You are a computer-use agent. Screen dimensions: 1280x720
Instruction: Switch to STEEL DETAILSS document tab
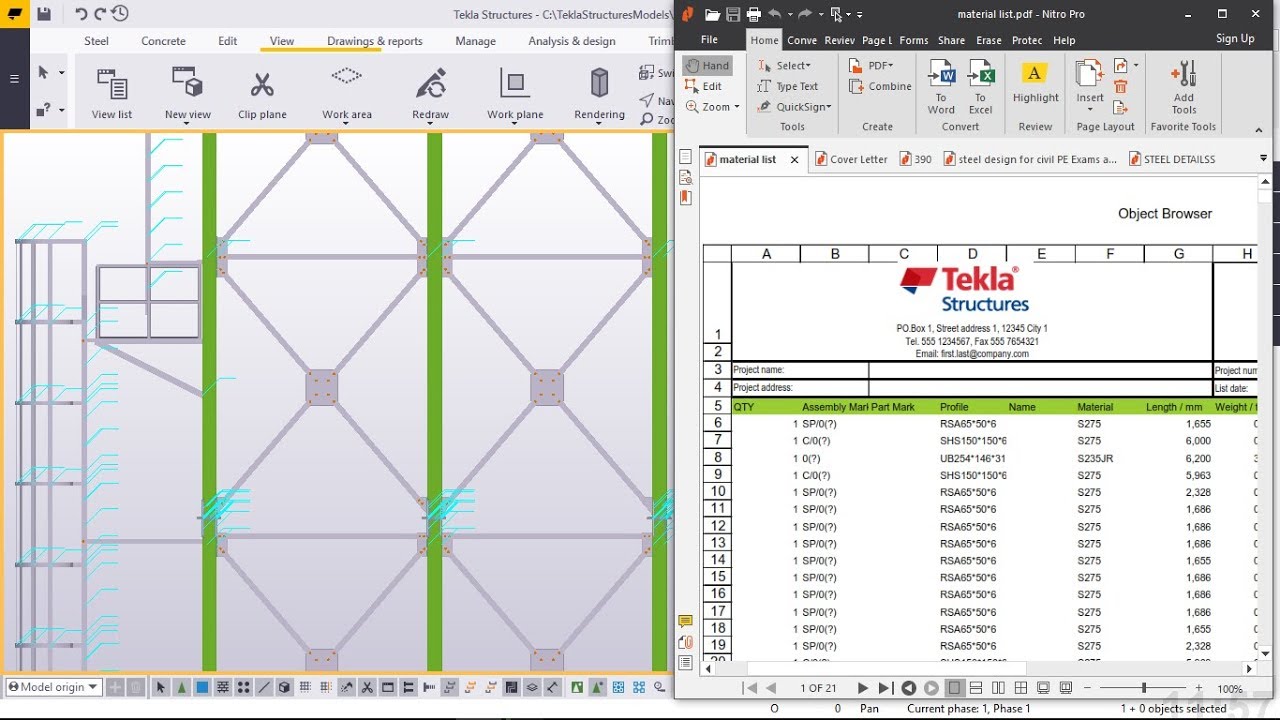(x=1172, y=159)
